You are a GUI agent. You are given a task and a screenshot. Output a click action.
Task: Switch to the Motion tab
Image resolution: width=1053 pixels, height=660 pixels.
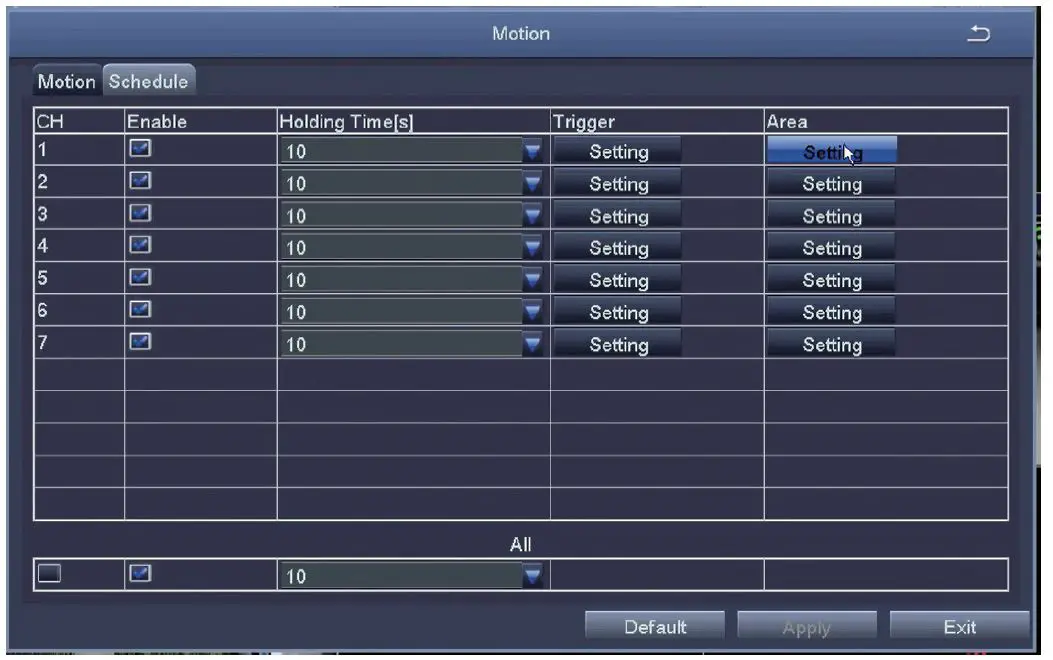point(66,81)
